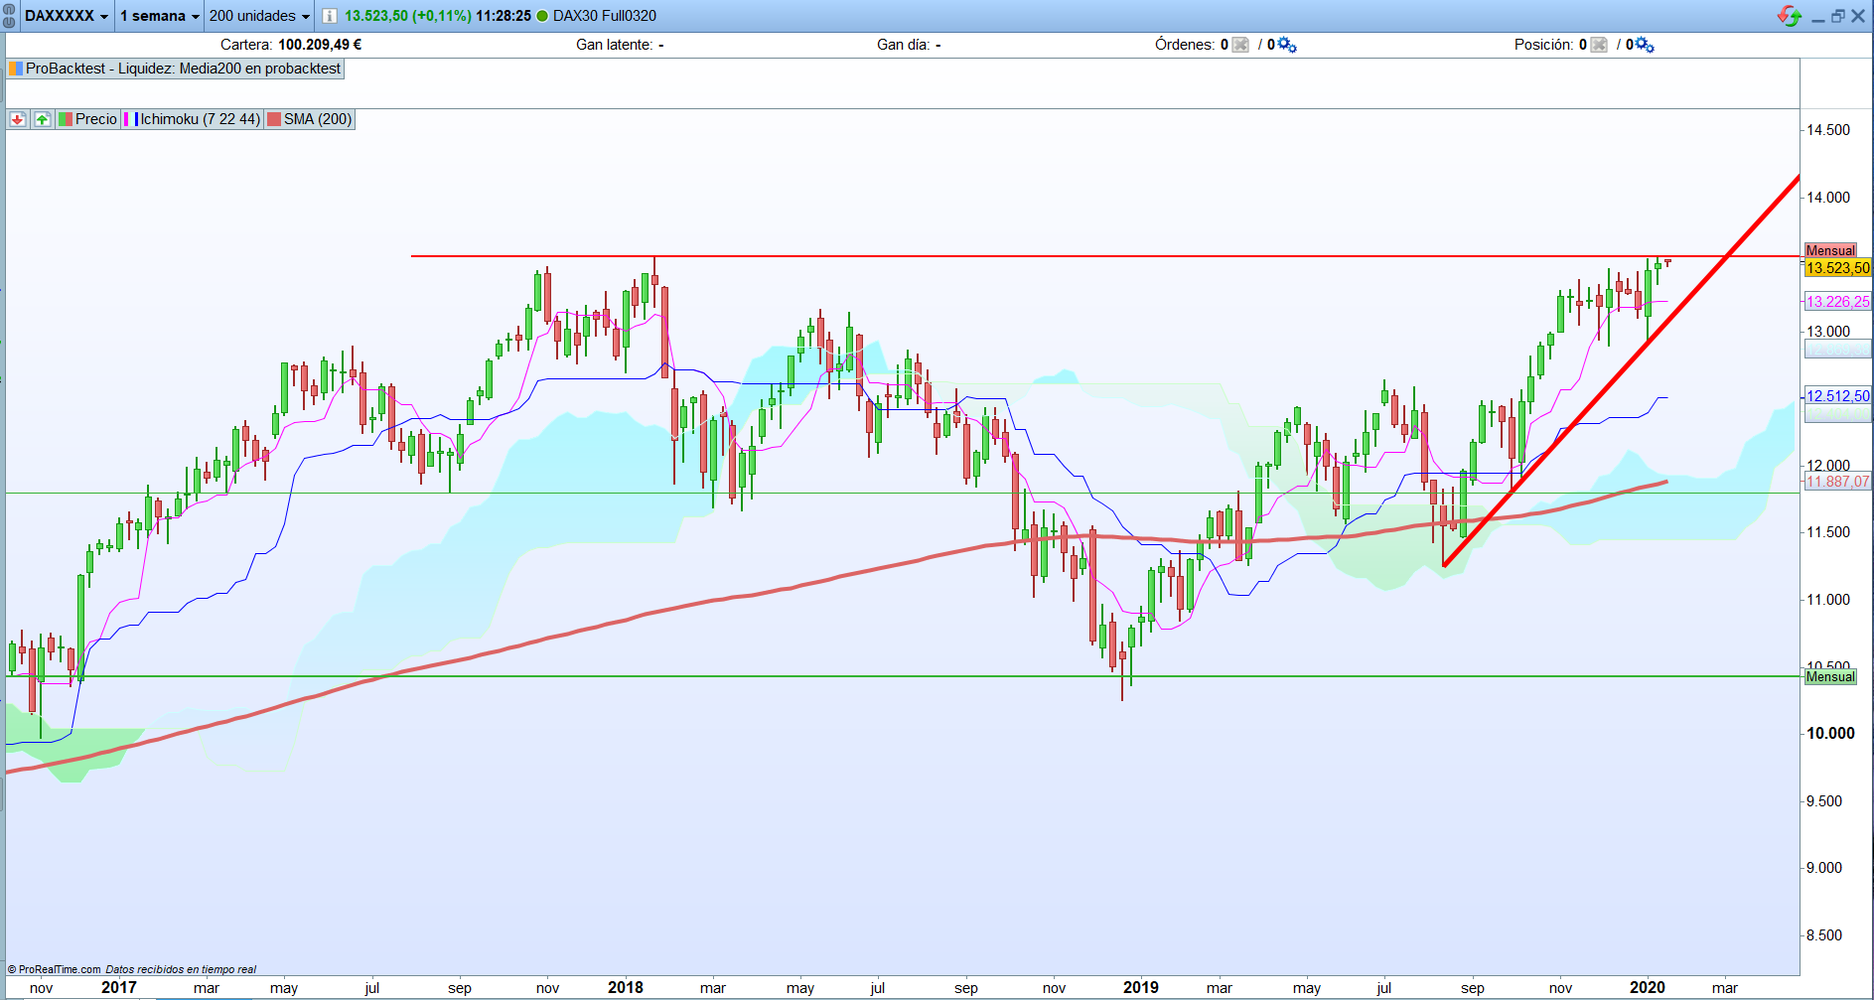Open the ProBacktest Liquidez Media200 label
1874x1000 pixels.
point(176,69)
